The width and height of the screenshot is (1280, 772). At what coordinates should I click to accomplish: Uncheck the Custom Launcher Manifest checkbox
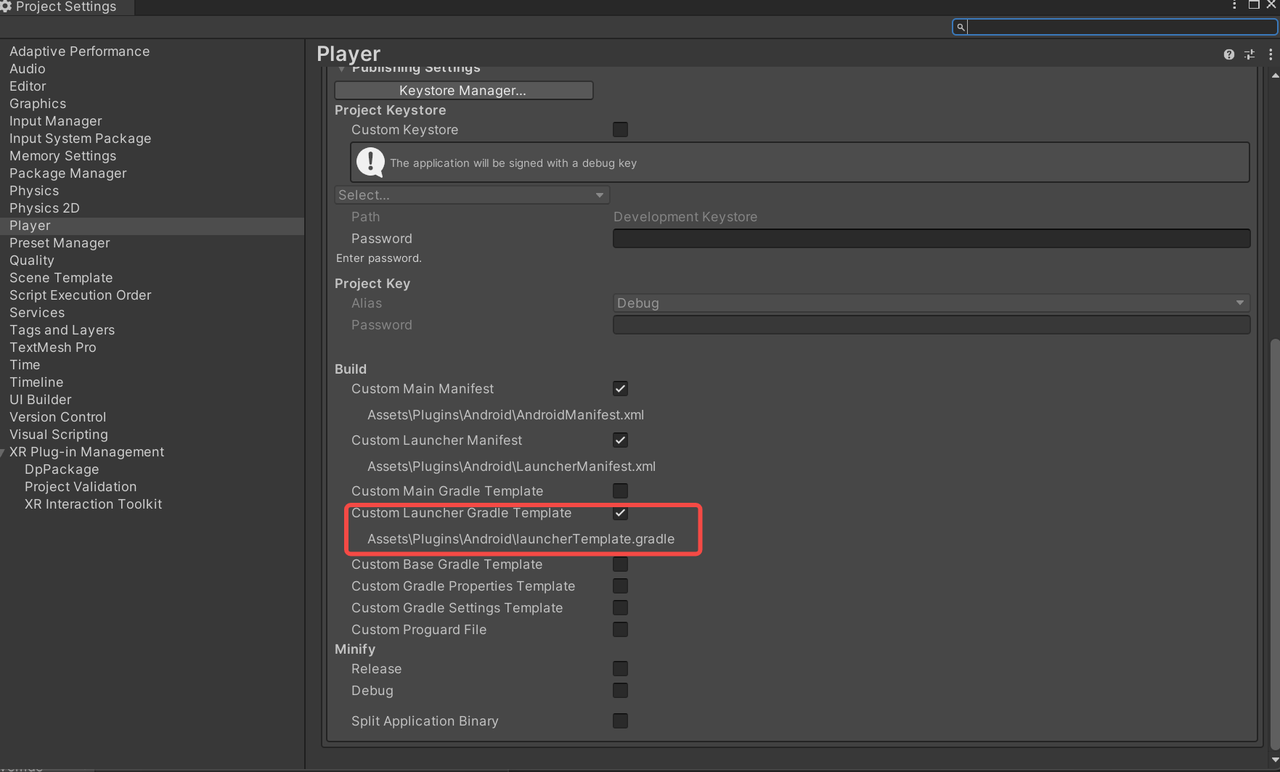(x=620, y=440)
